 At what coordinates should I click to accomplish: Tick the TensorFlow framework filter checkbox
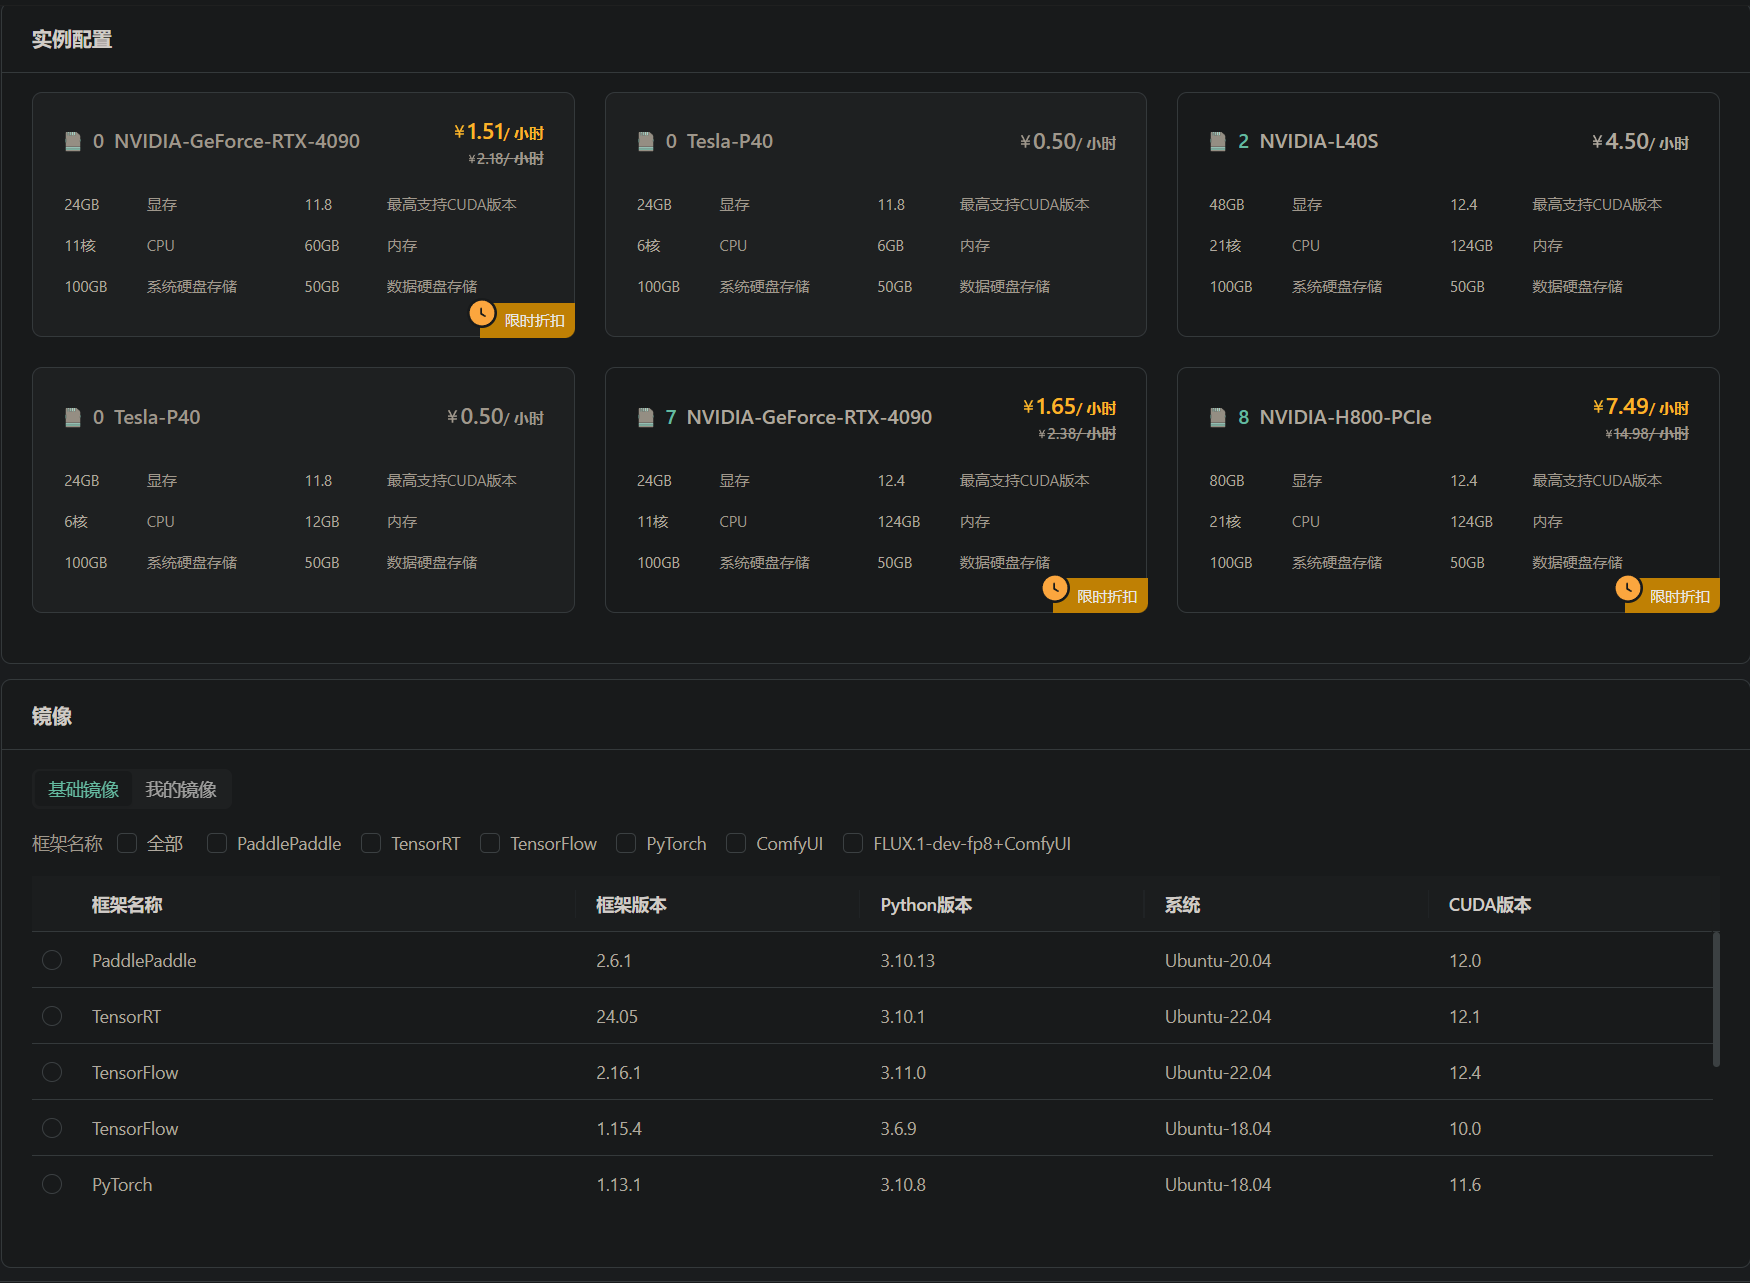pyautogui.click(x=490, y=843)
